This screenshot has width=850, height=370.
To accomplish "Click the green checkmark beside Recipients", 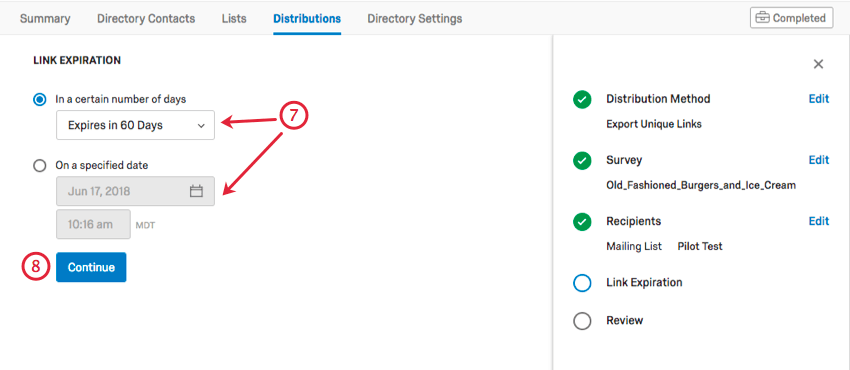I will pyautogui.click(x=582, y=222).
